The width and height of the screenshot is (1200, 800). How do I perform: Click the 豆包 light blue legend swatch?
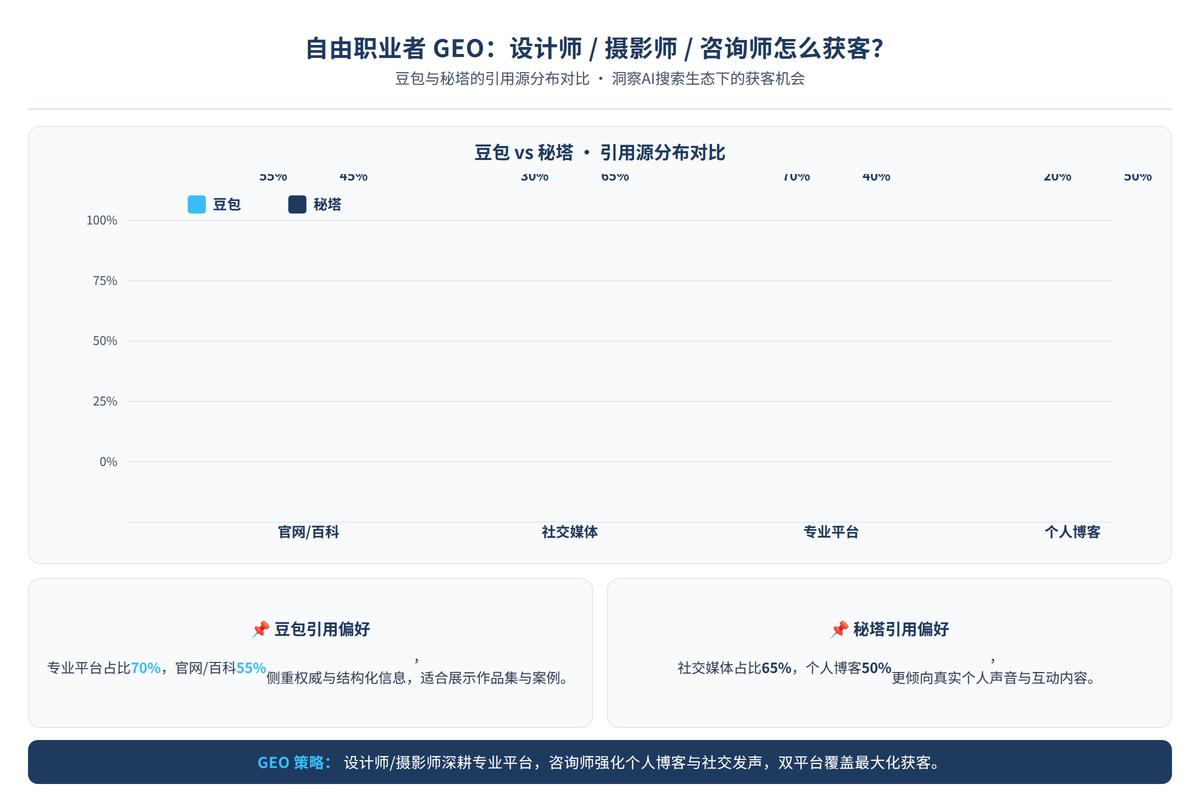(x=197, y=204)
